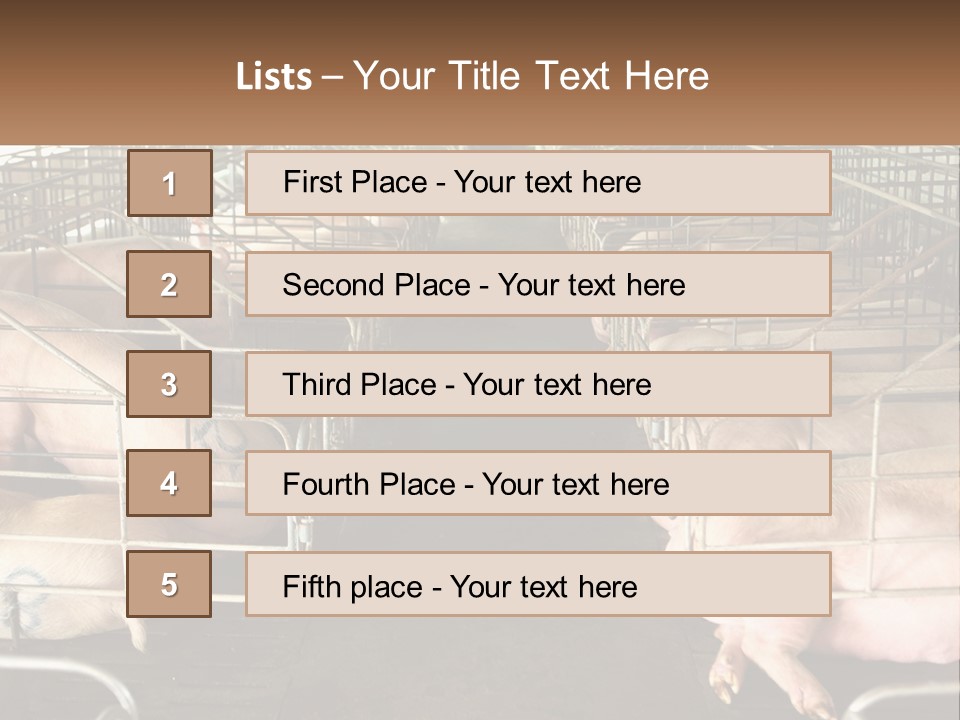
Task: Select the number 3 list marker
Action: (x=169, y=384)
